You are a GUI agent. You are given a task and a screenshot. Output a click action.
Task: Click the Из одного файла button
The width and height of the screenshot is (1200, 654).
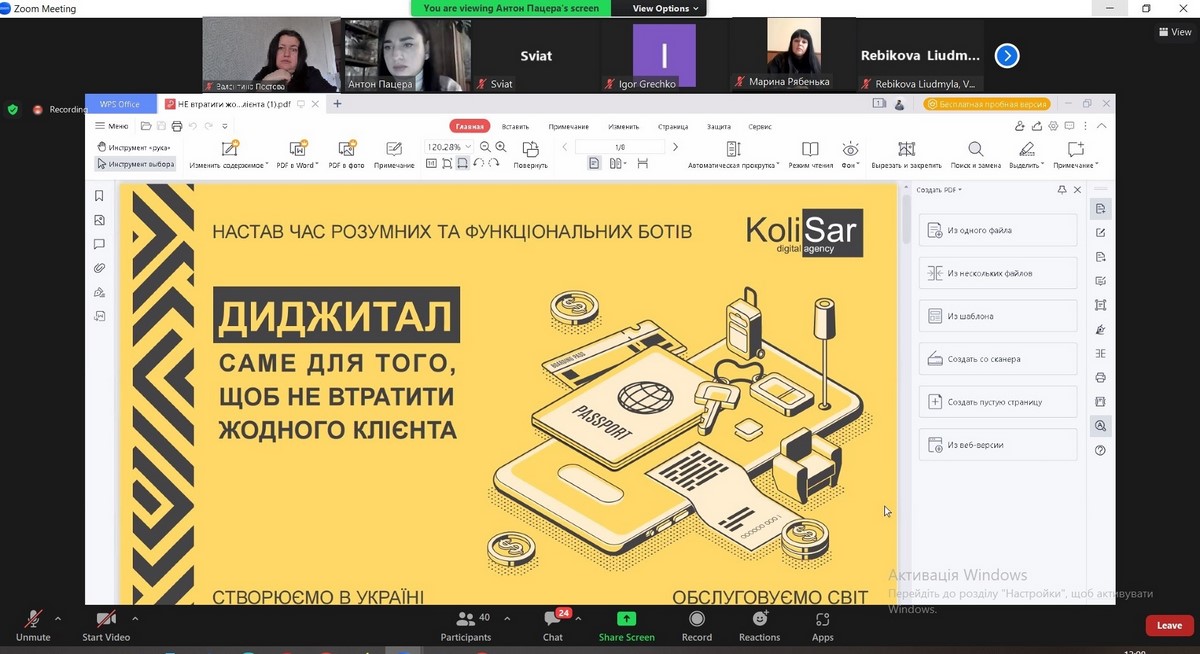pos(998,230)
